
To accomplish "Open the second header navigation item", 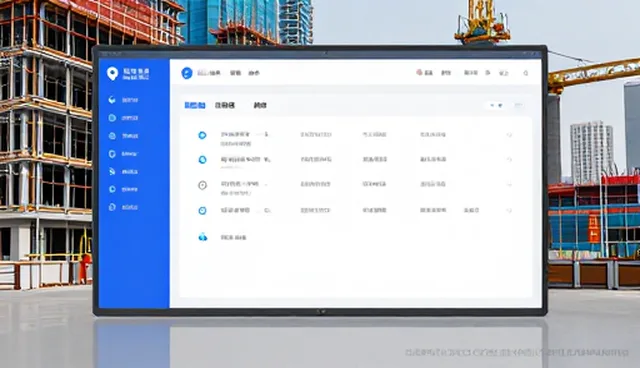I will (235, 73).
